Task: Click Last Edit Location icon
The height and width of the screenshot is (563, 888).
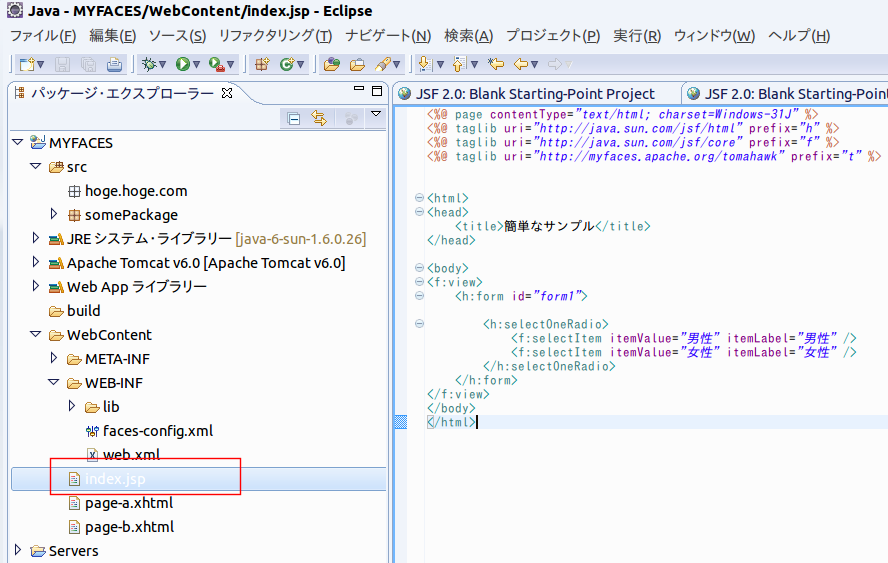Action: click(x=496, y=64)
